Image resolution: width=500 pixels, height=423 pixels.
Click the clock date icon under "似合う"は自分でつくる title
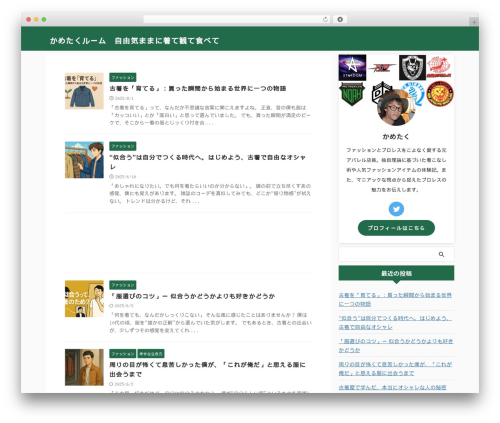pos(111,177)
